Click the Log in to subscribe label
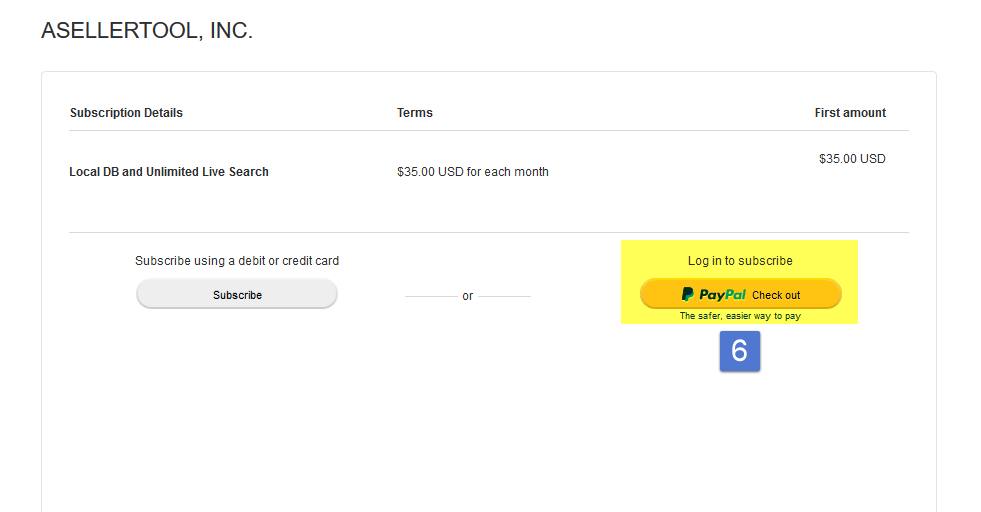Image resolution: width=981 pixels, height=512 pixels. (x=740, y=260)
